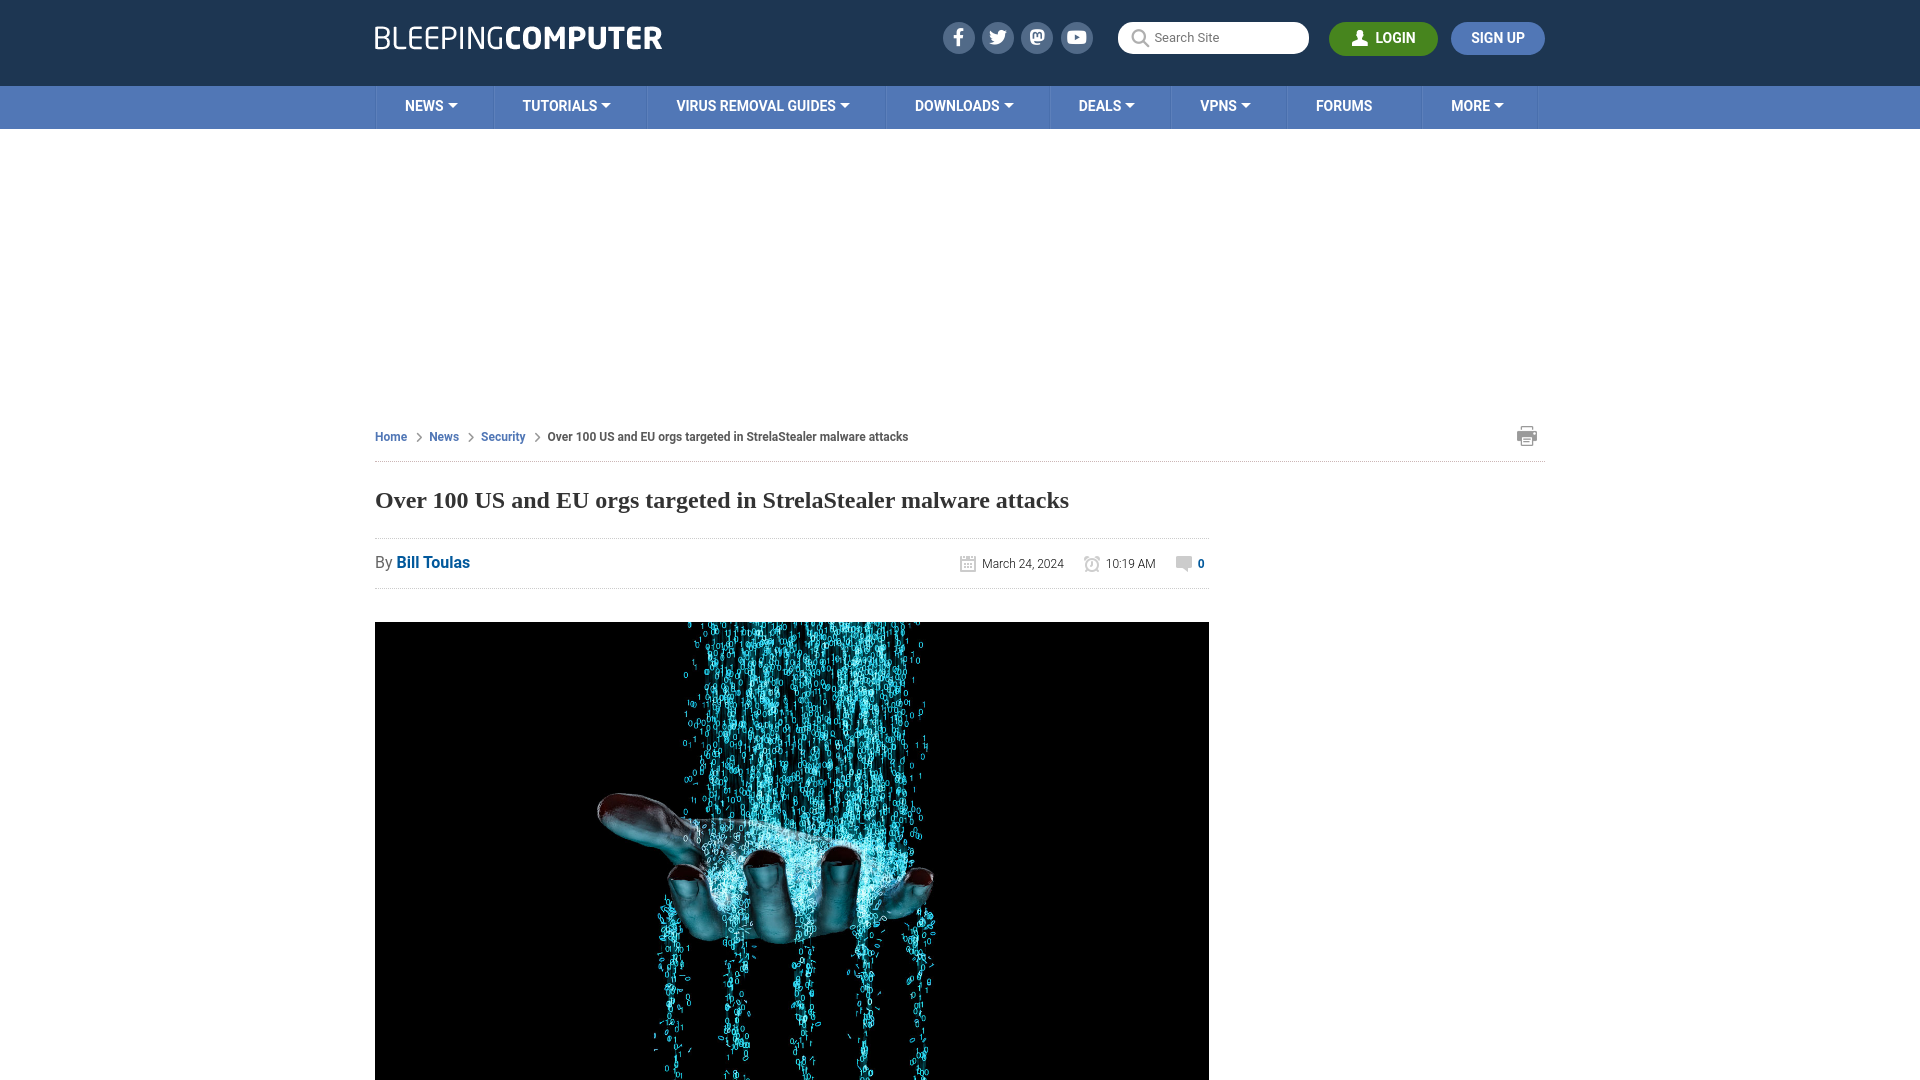Open the Mastodon social icon link
Screen dimensions: 1920x1080
point(1038,38)
